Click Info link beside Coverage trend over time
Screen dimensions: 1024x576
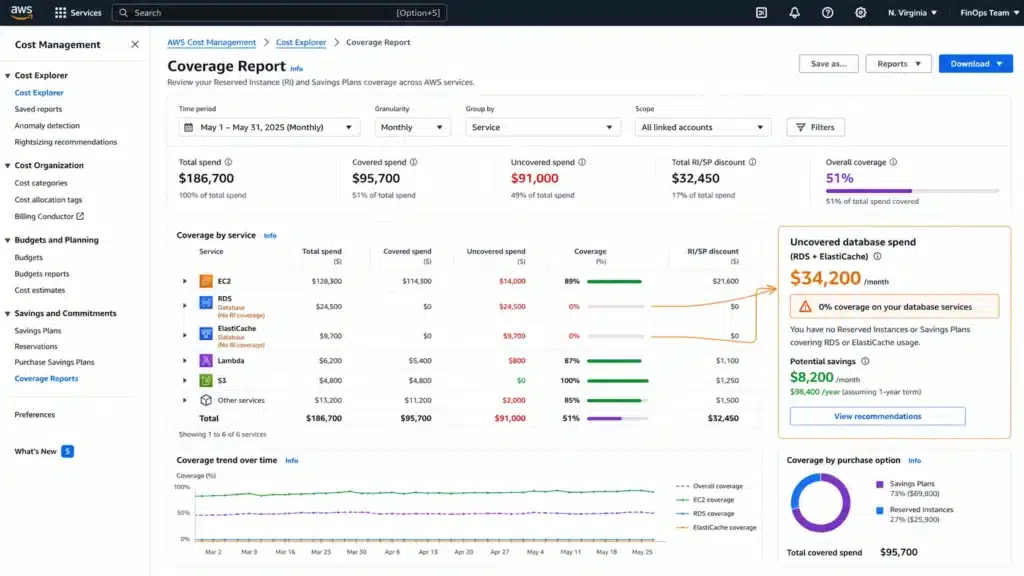click(x=291, y=461)
